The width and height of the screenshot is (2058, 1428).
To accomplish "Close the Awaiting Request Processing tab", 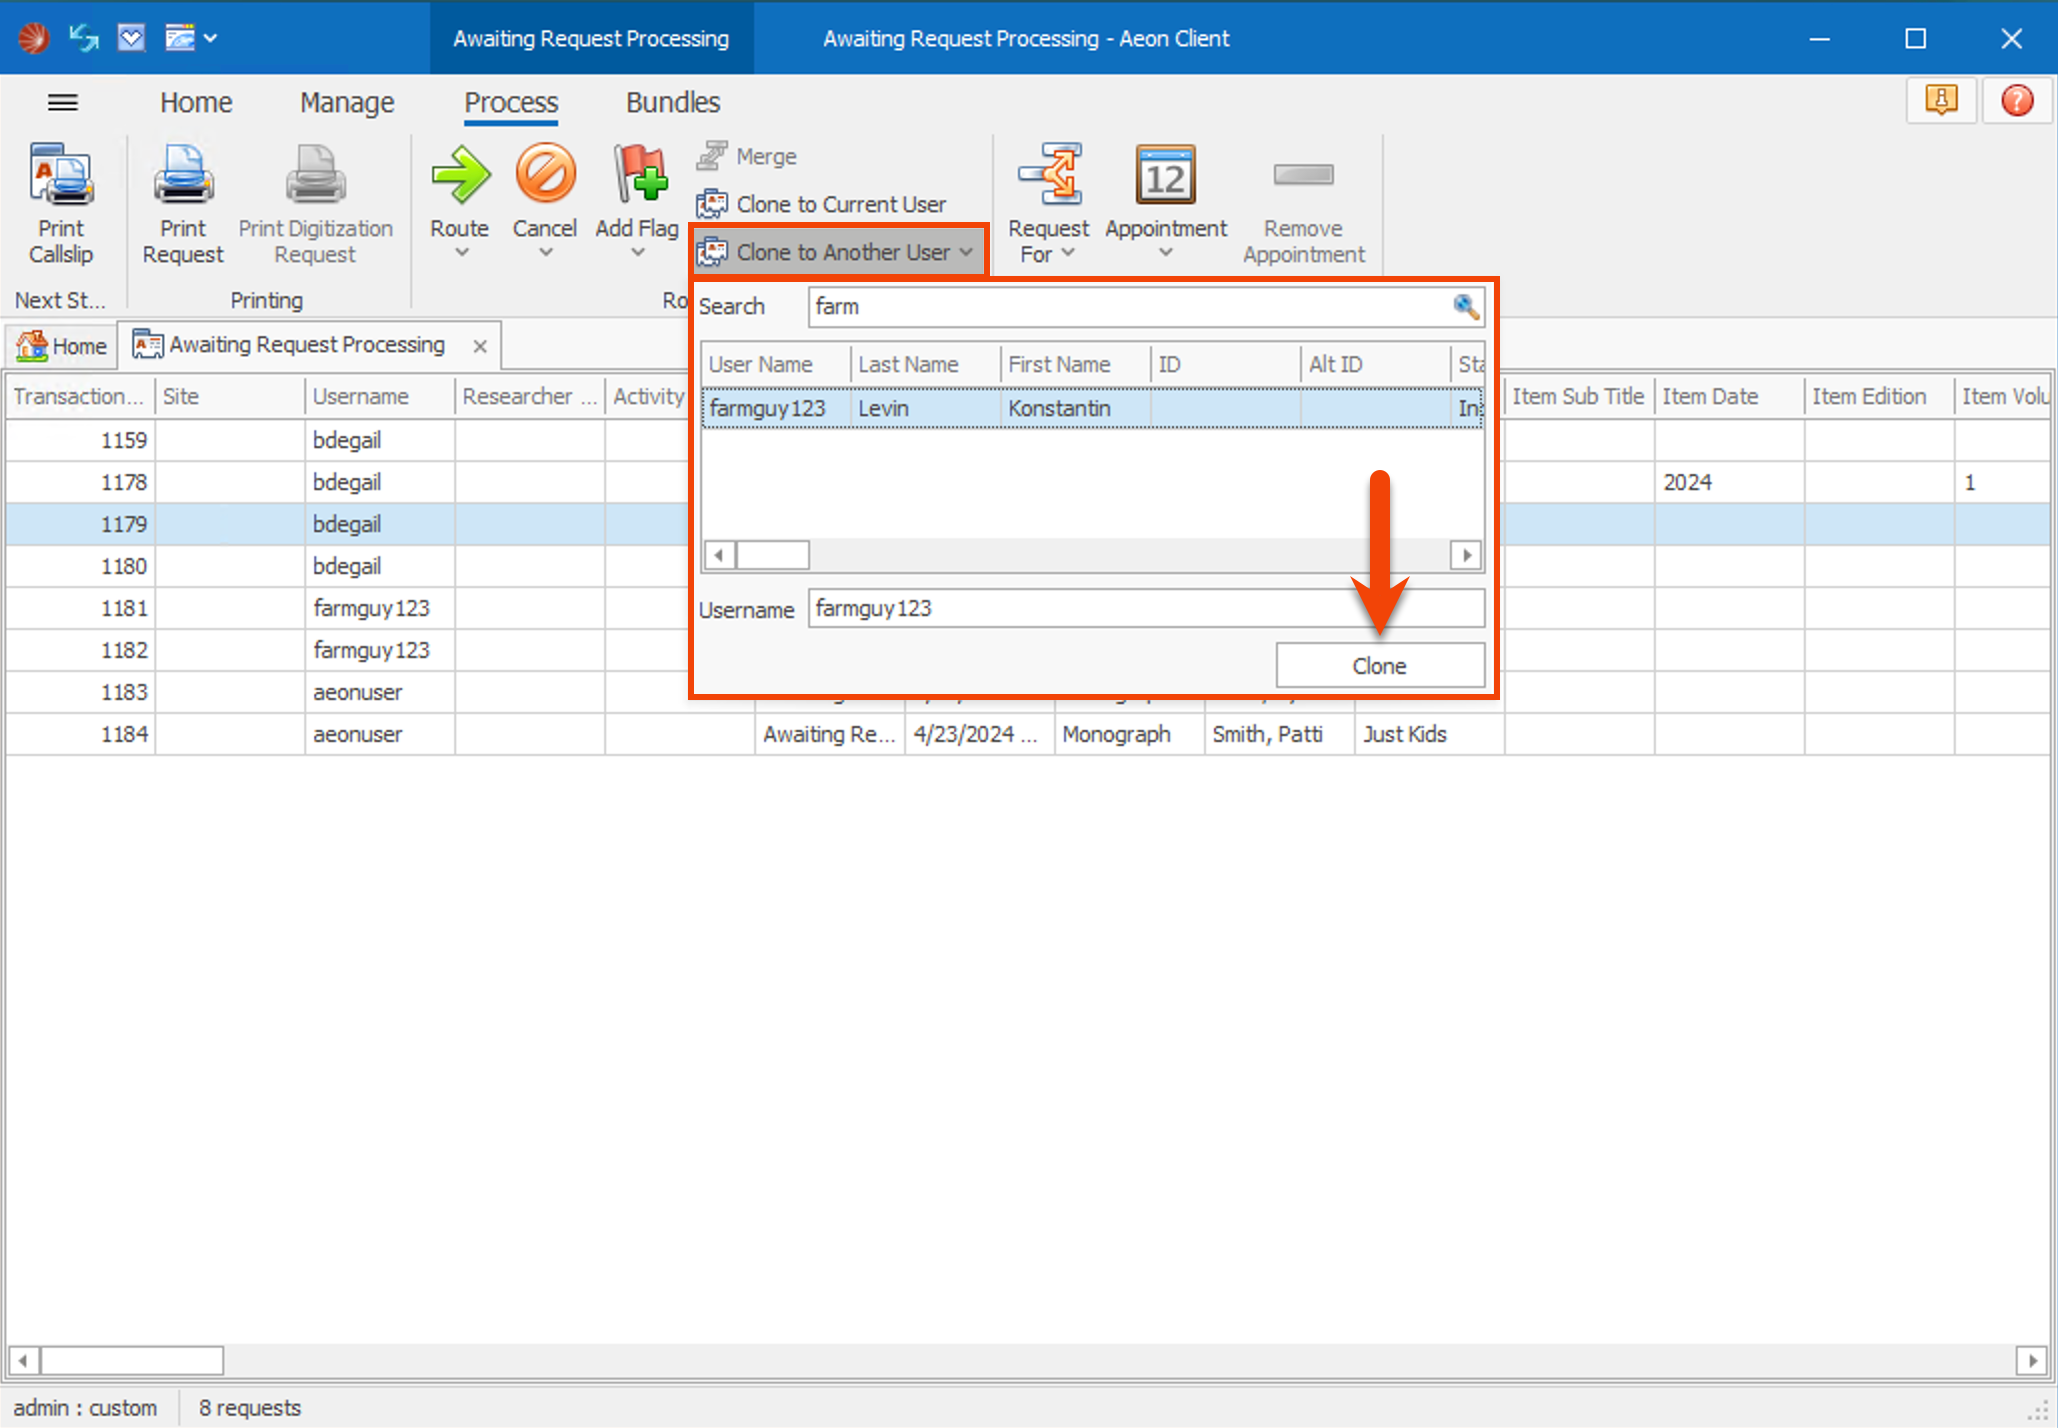I will tap(480, 346).
